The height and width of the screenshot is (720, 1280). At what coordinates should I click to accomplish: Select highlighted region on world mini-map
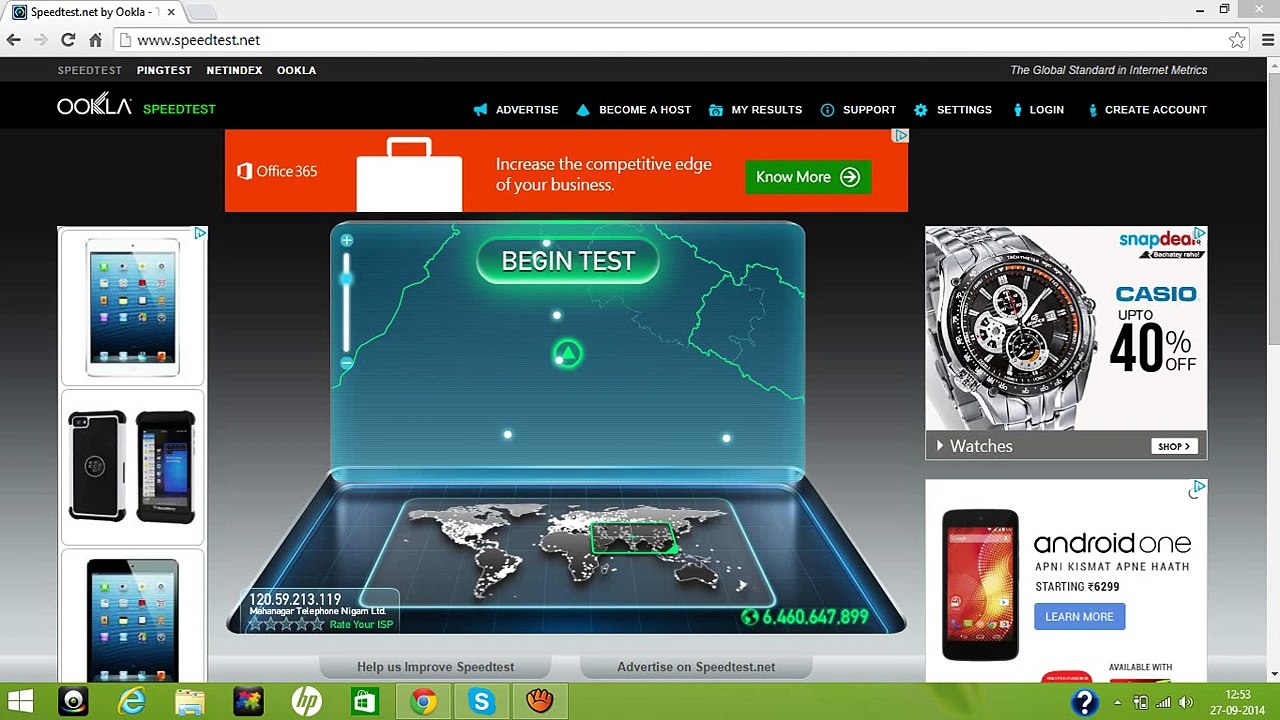[633, 537]
